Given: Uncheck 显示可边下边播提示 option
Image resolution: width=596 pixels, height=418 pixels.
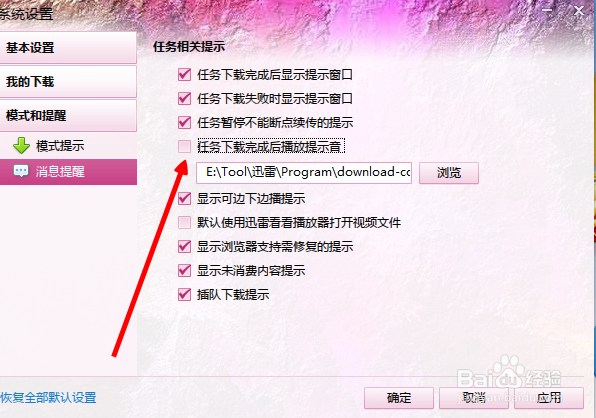Looking at the screenshot, I should (x=184, y=198).
